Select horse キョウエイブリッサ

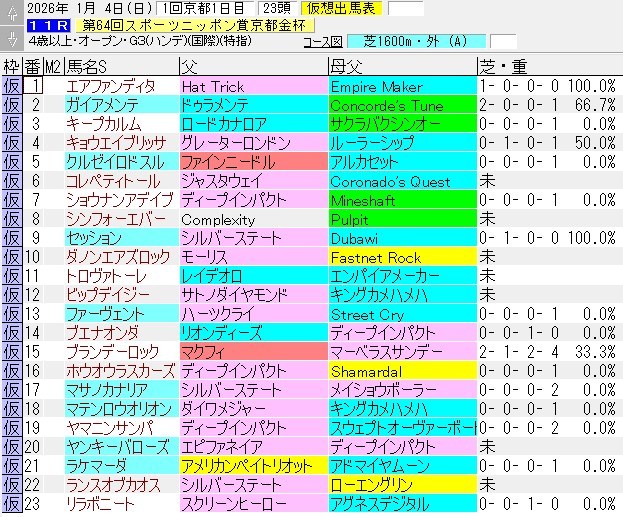coord(122,143)
